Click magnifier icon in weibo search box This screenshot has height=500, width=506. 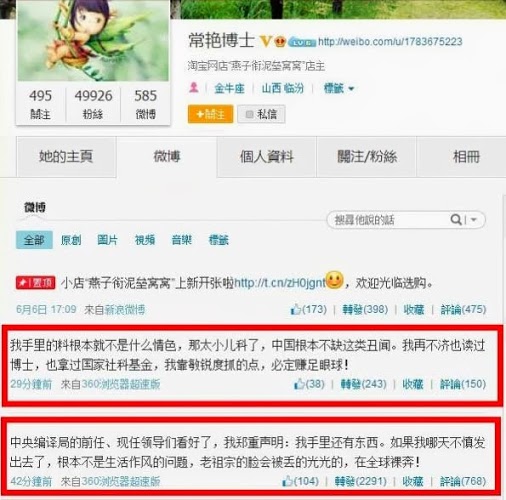pos(456,219)
